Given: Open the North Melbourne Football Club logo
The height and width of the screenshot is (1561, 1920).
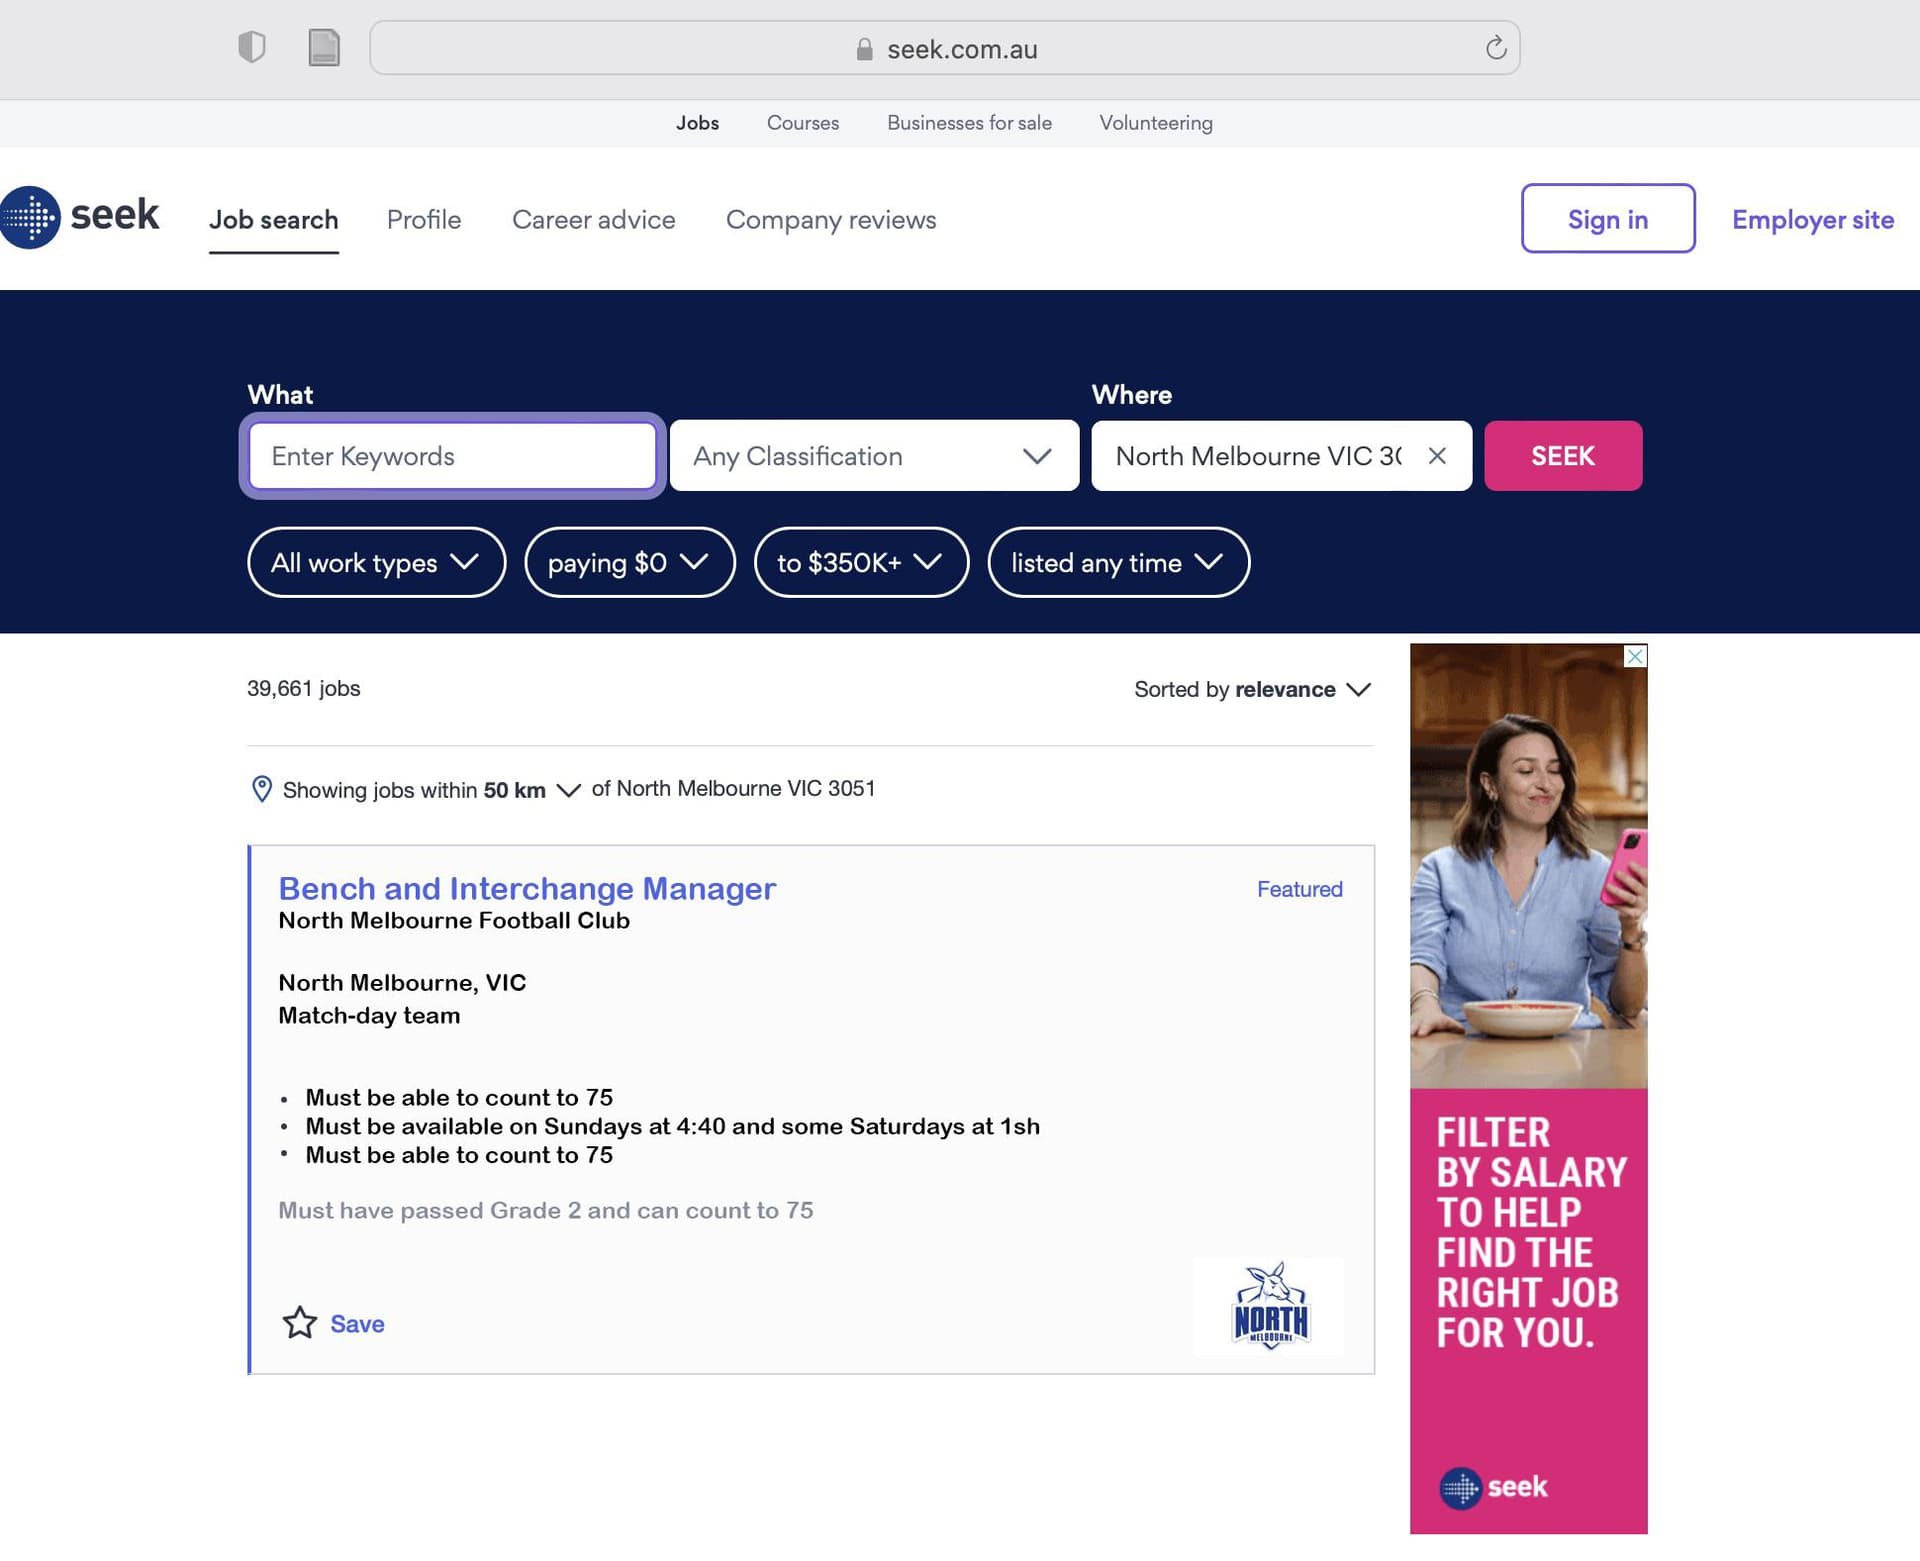Looking at the screenshot, I should 1270,1306.
